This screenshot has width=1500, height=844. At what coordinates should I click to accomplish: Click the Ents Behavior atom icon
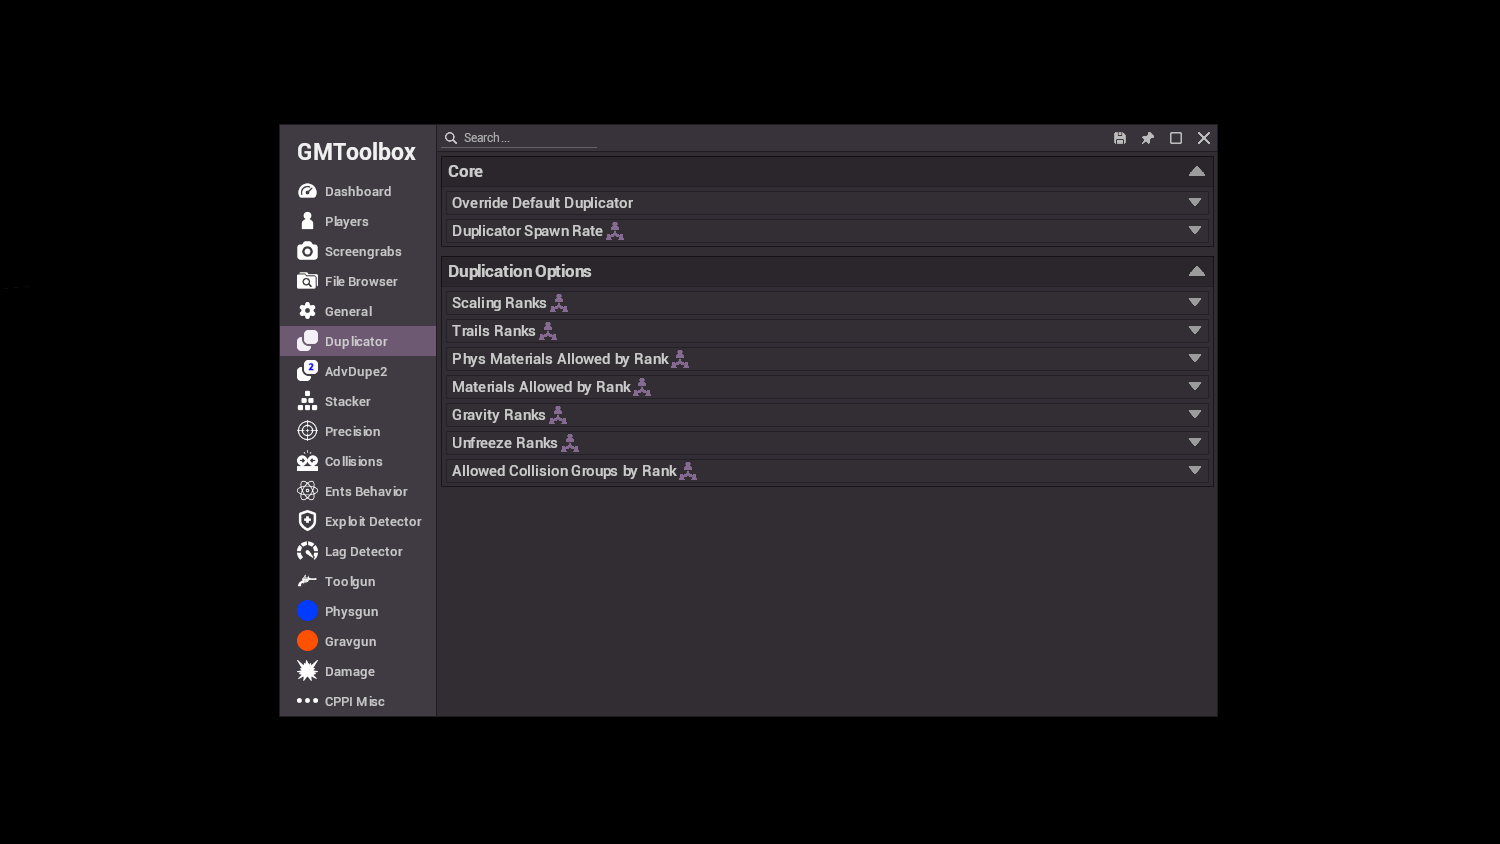307,491
